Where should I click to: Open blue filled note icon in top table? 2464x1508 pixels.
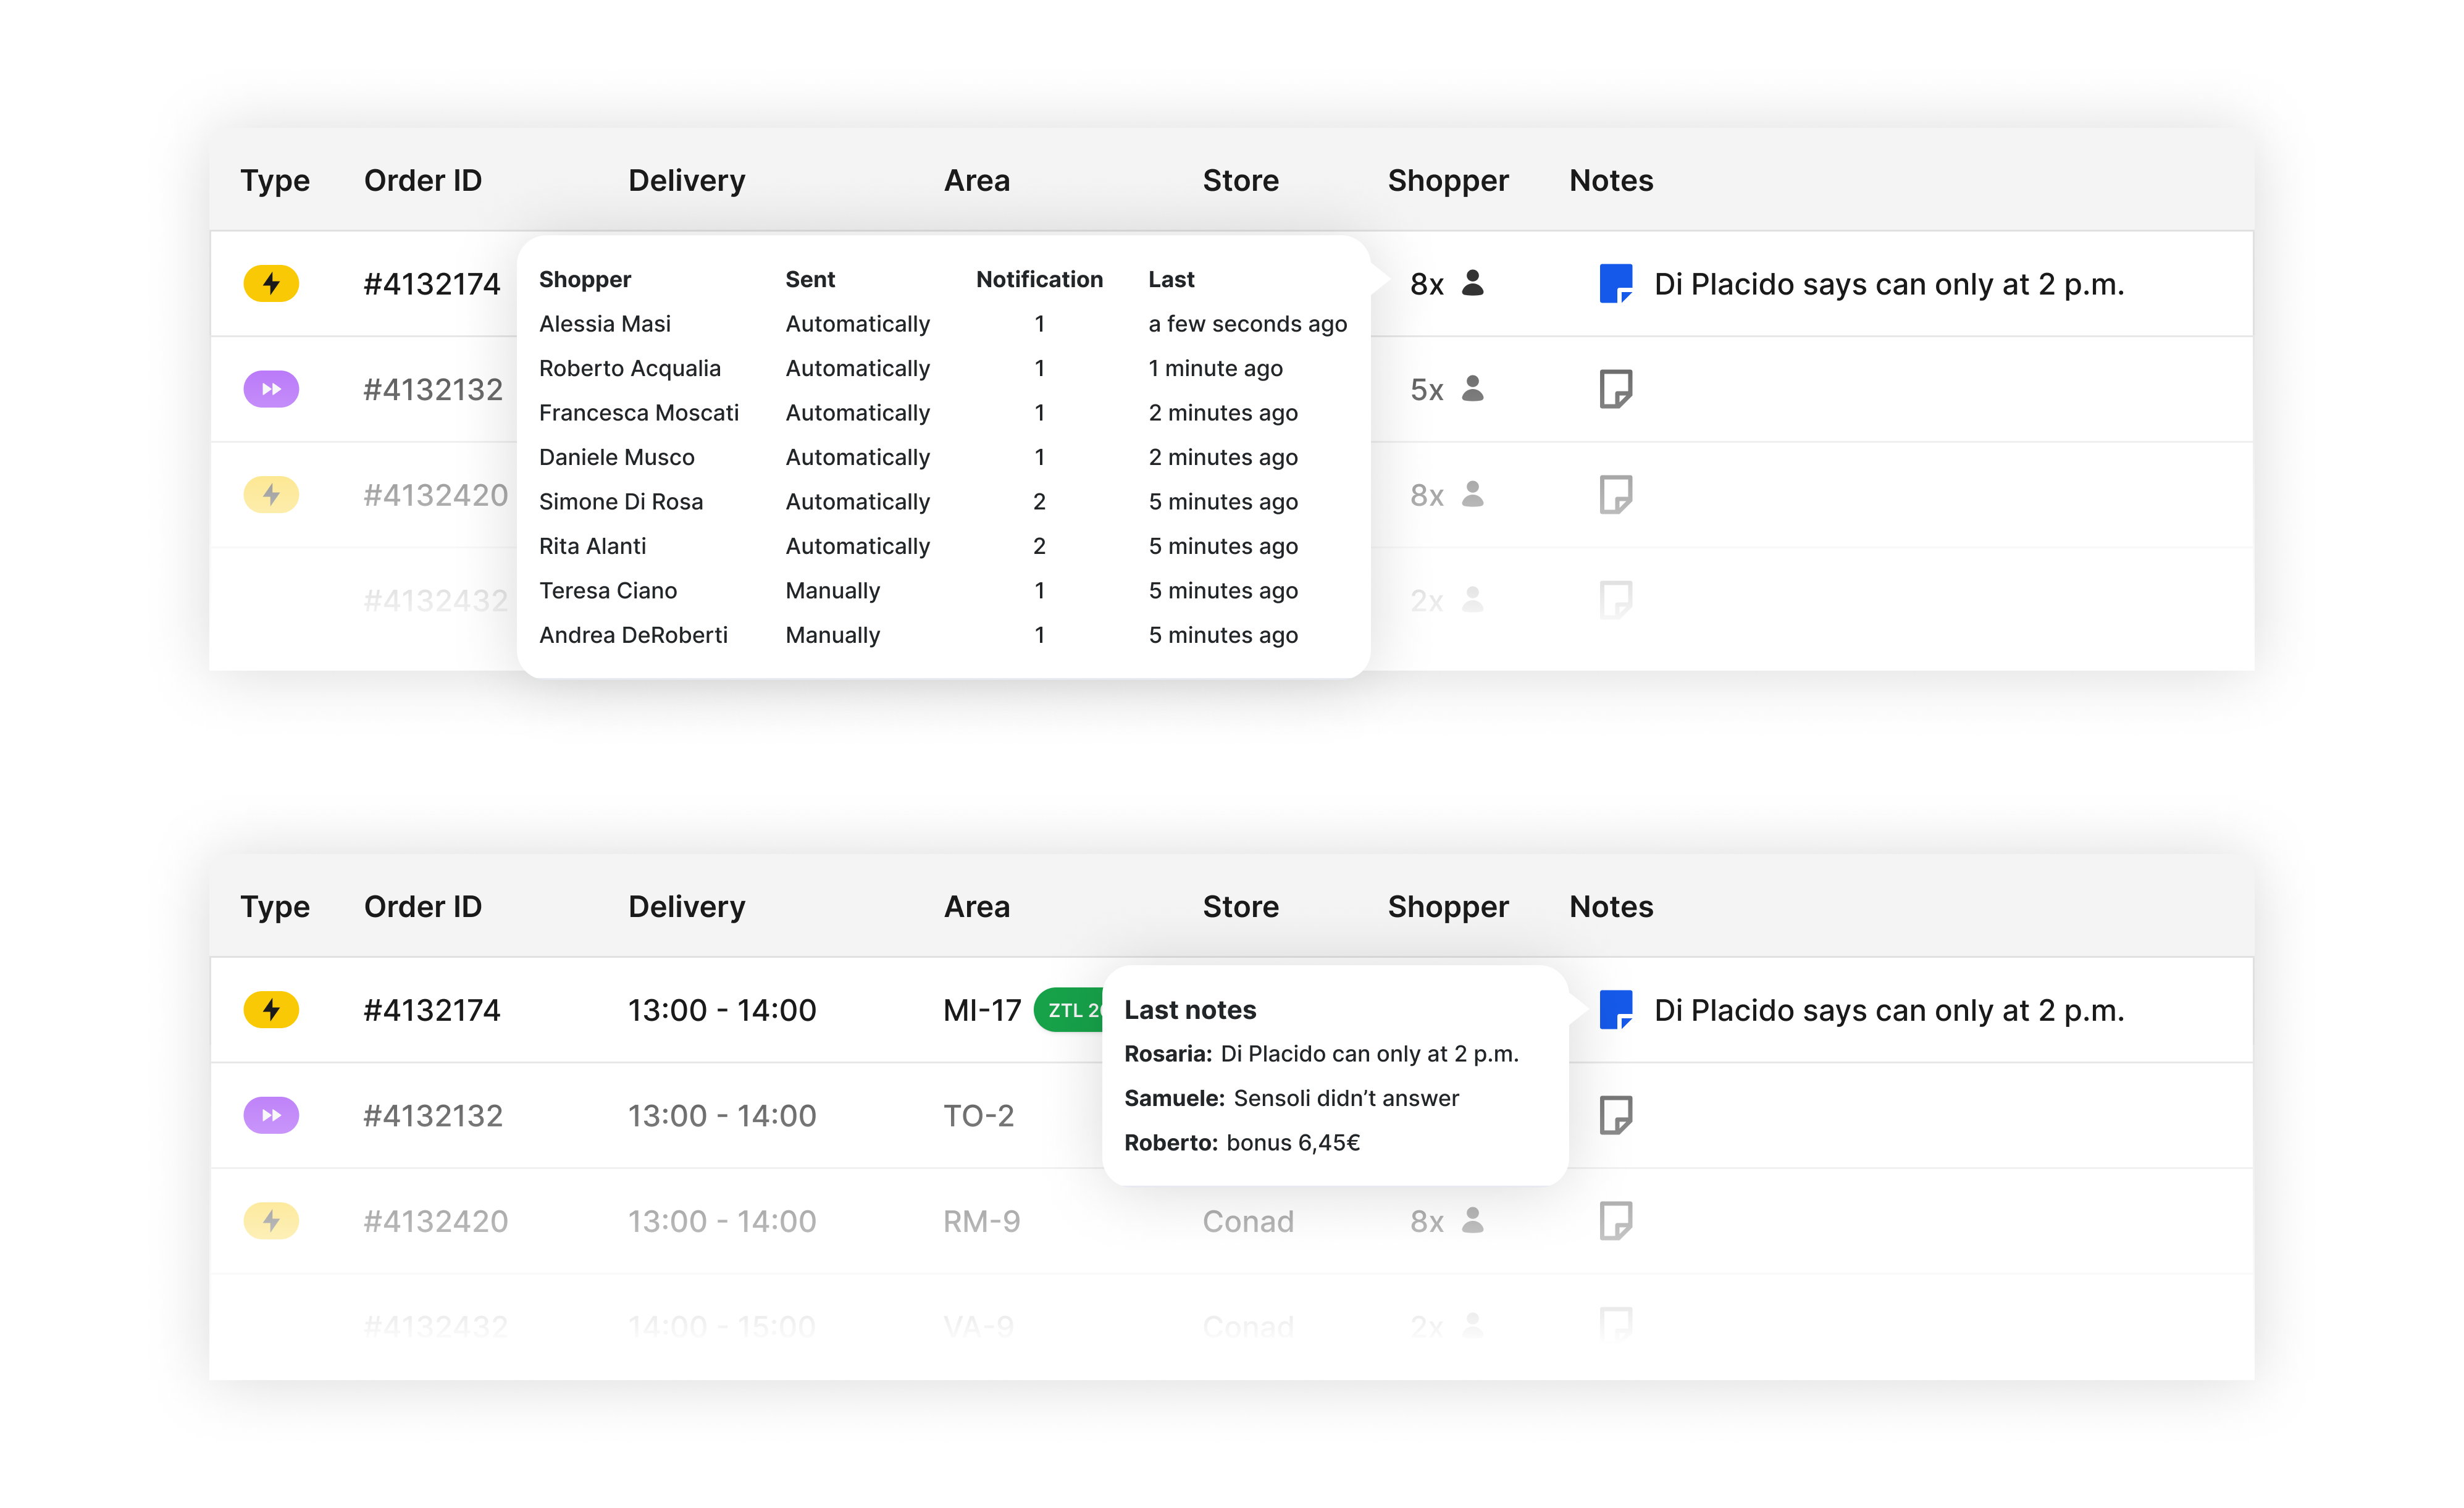tap(1615, 284)
